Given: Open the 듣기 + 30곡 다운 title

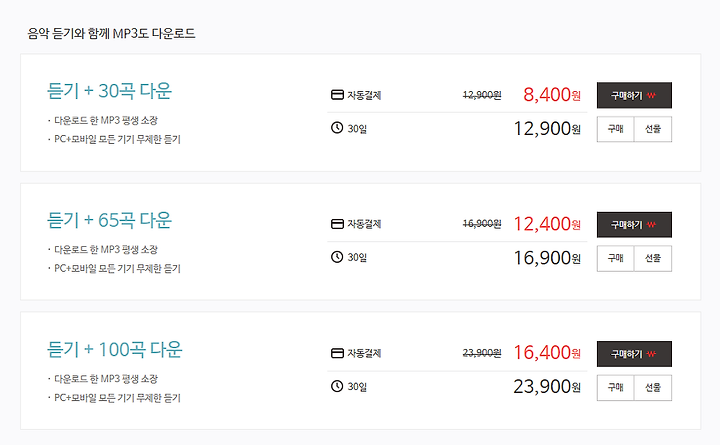Looking at the screenshot, I should point(109,91).
